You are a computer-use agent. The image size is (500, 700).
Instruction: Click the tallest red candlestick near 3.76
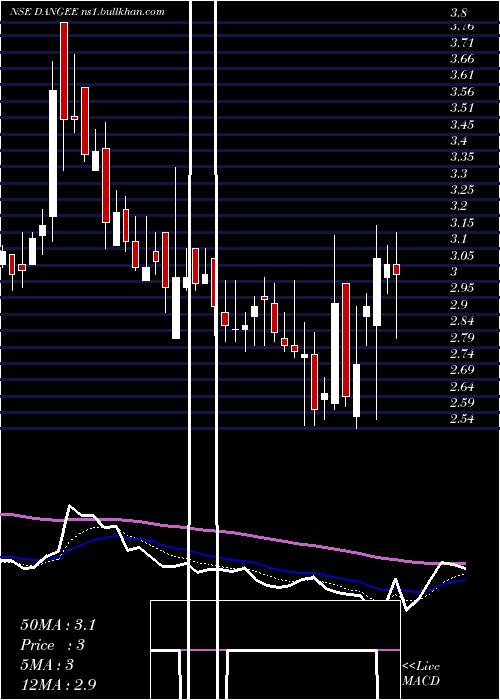[64, 71]
